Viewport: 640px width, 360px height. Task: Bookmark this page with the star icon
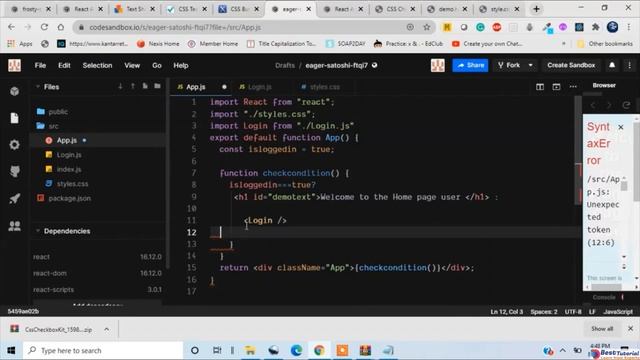coord(427,27)
